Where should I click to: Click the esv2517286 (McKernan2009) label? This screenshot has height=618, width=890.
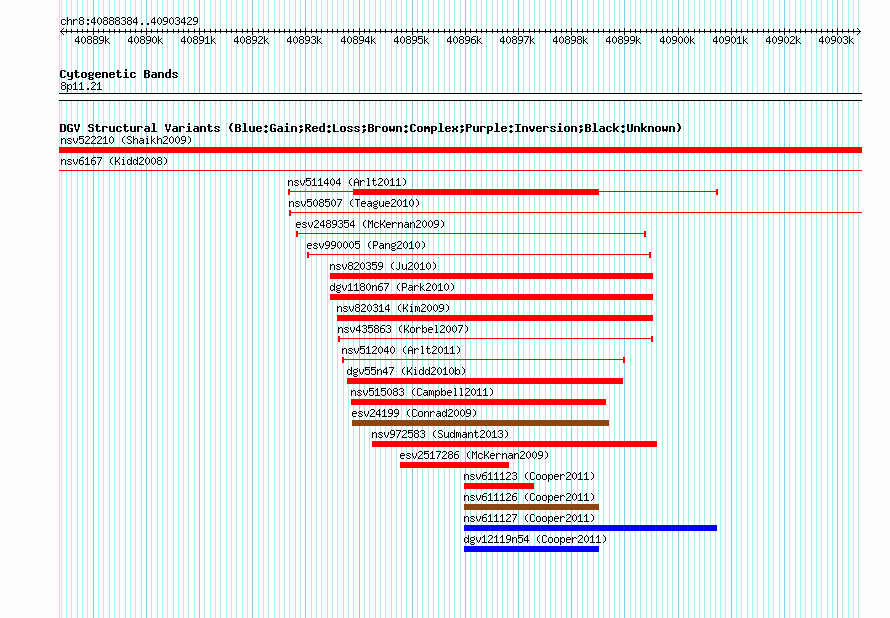475,455
